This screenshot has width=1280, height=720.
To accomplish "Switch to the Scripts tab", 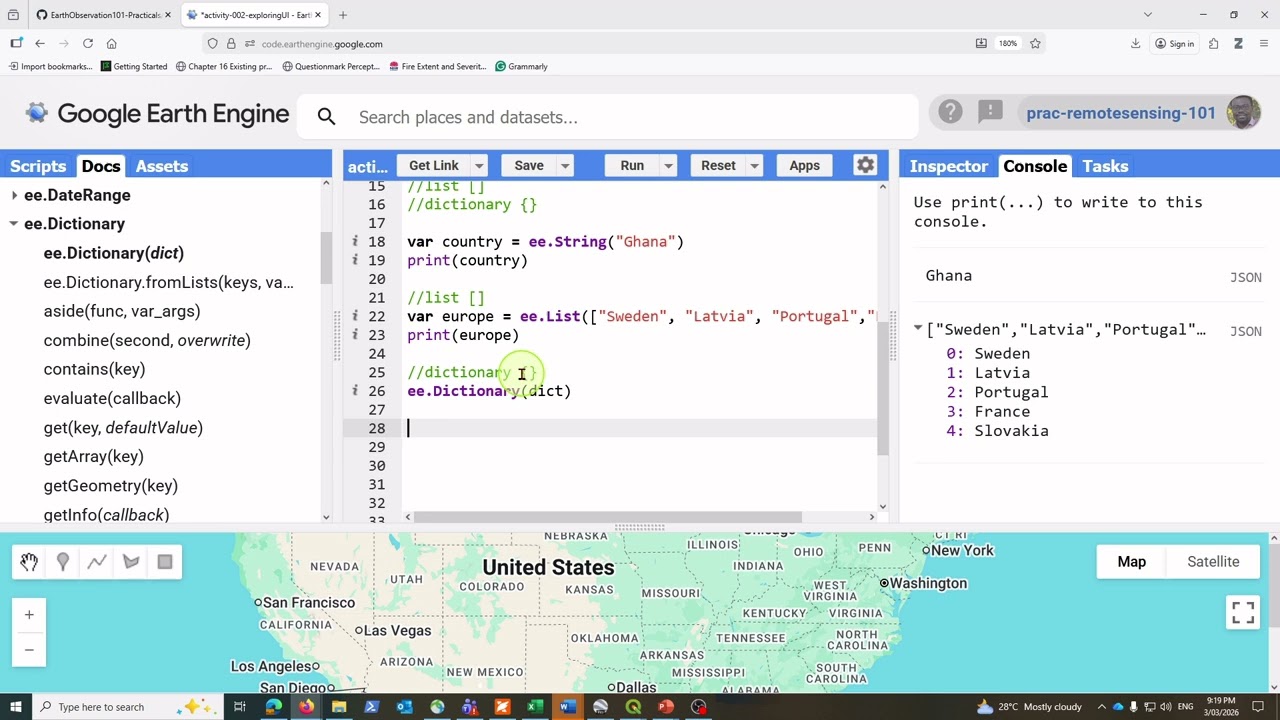I will (x=38, y=166).
